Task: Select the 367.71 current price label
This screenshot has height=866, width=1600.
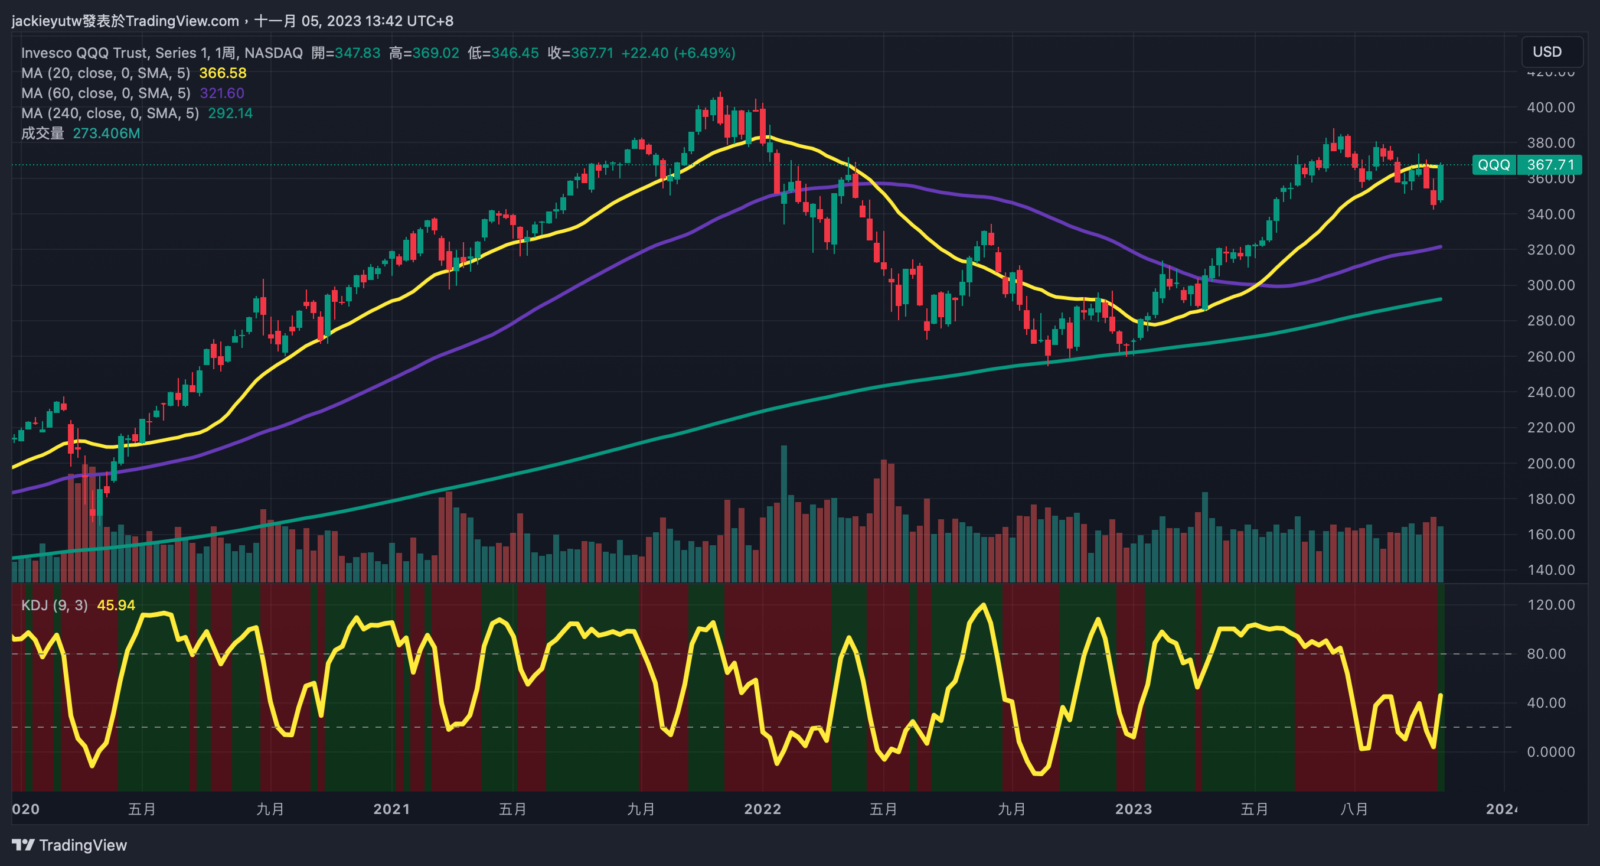Action: (x=1550, y=165)
